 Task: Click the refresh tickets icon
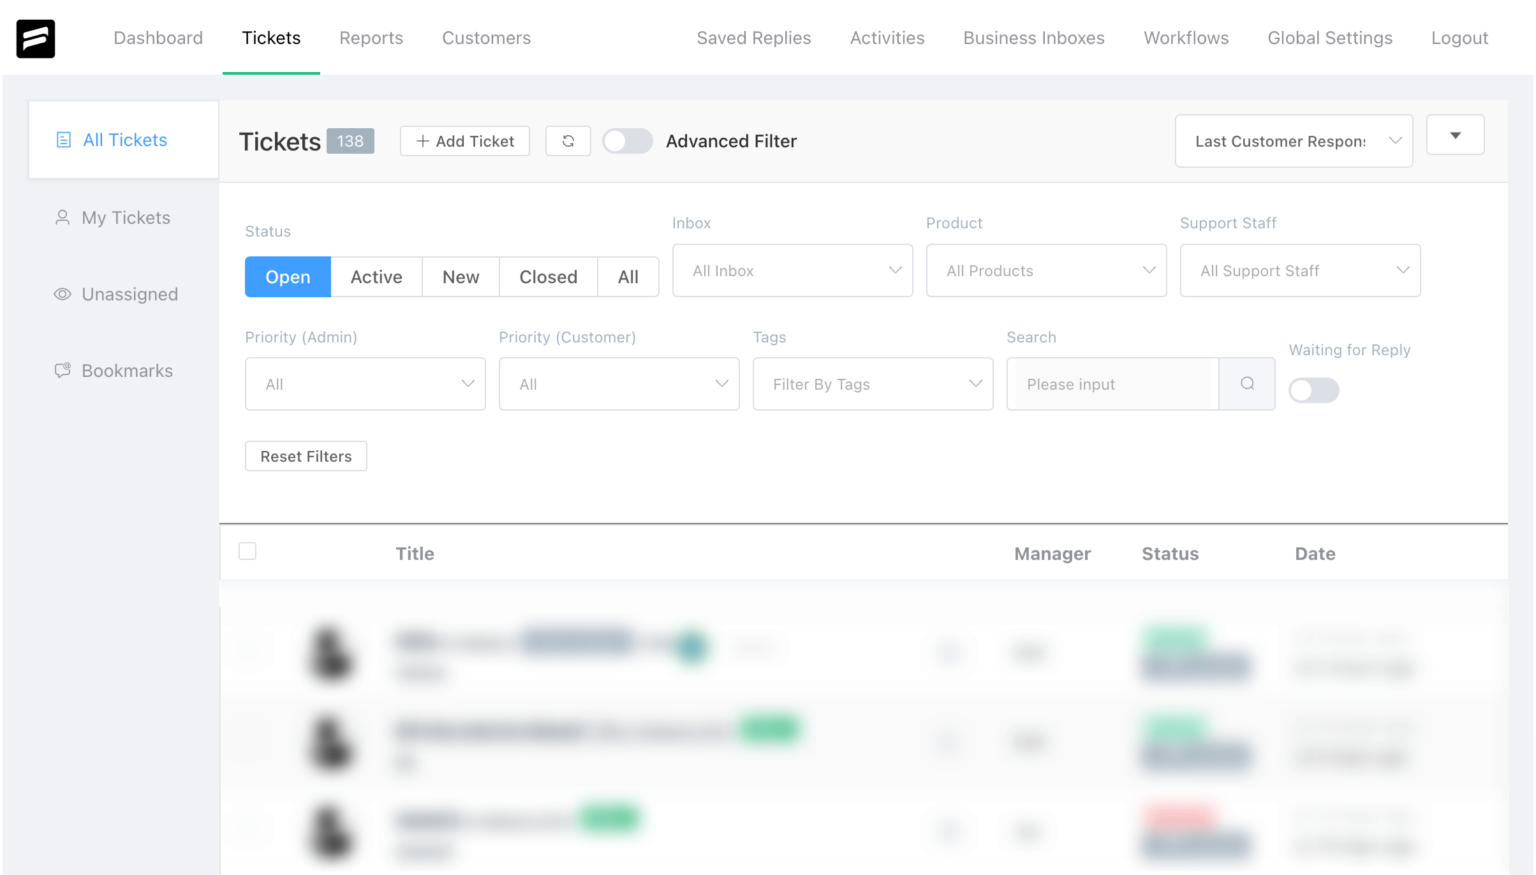coord(567,141)
